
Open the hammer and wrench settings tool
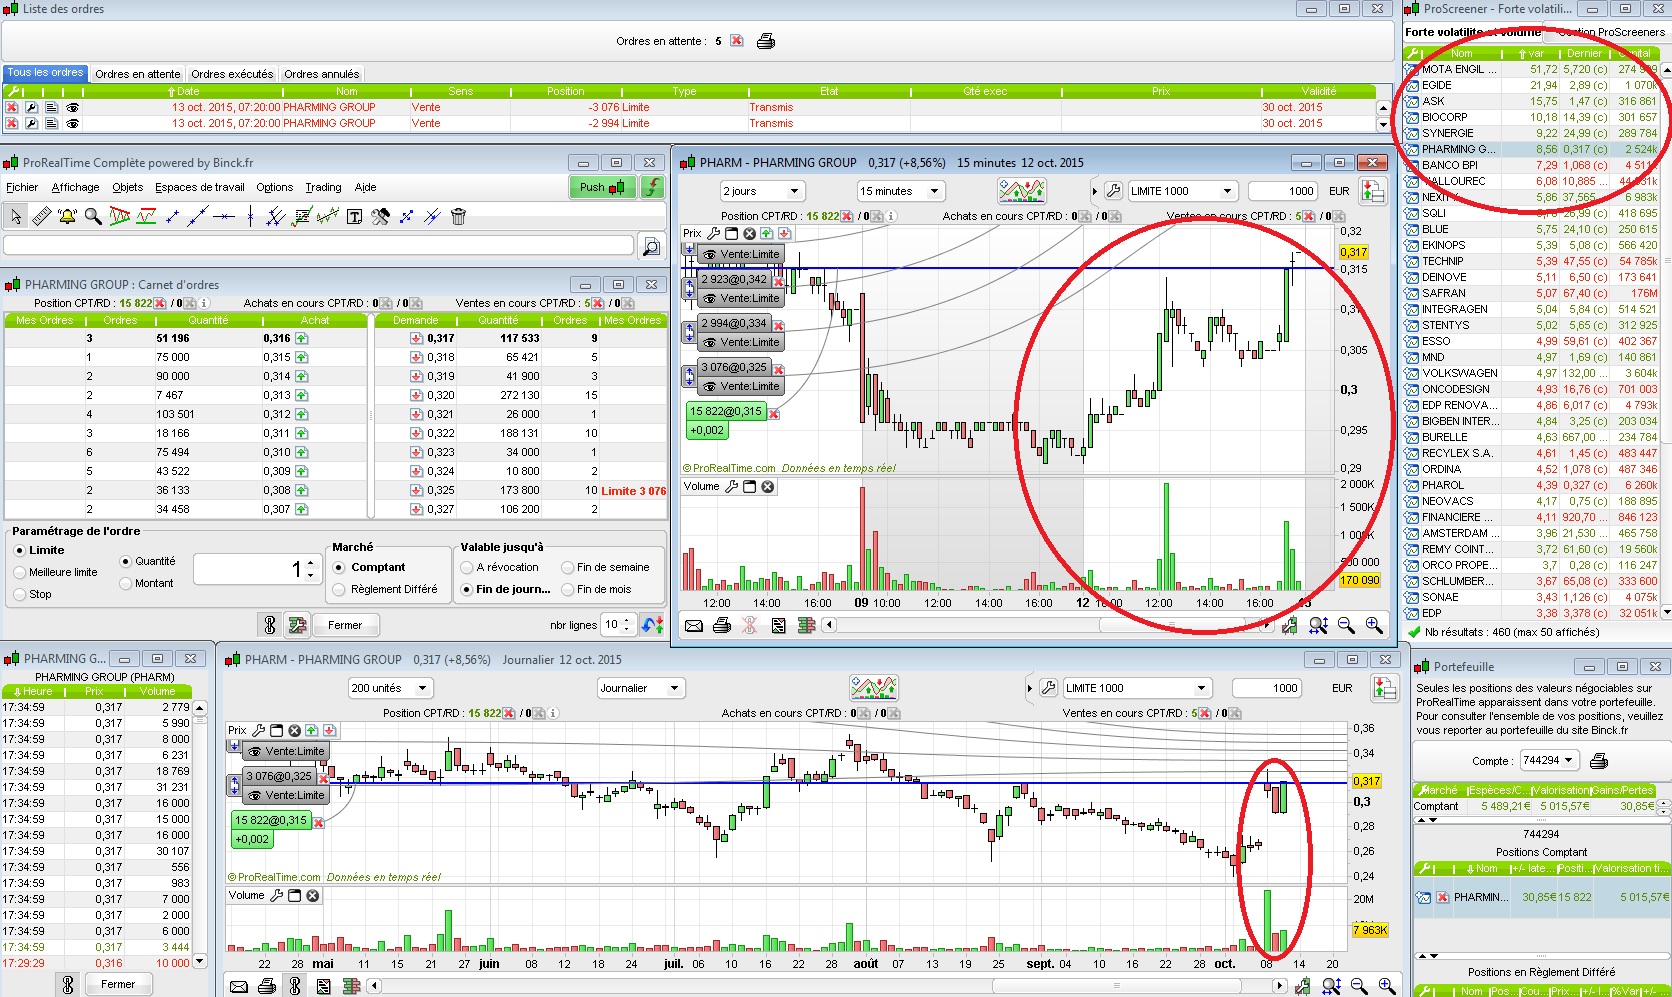[x=380, y=216]
